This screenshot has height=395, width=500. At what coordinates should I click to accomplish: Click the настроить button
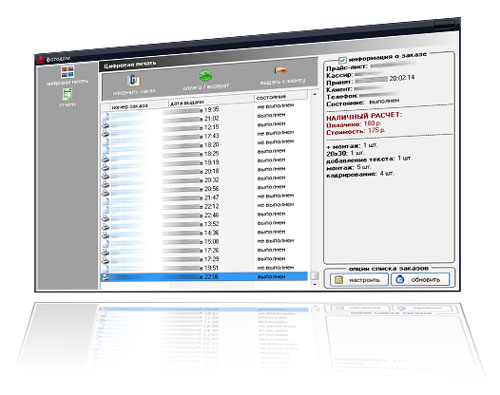(x=359, y=280)
